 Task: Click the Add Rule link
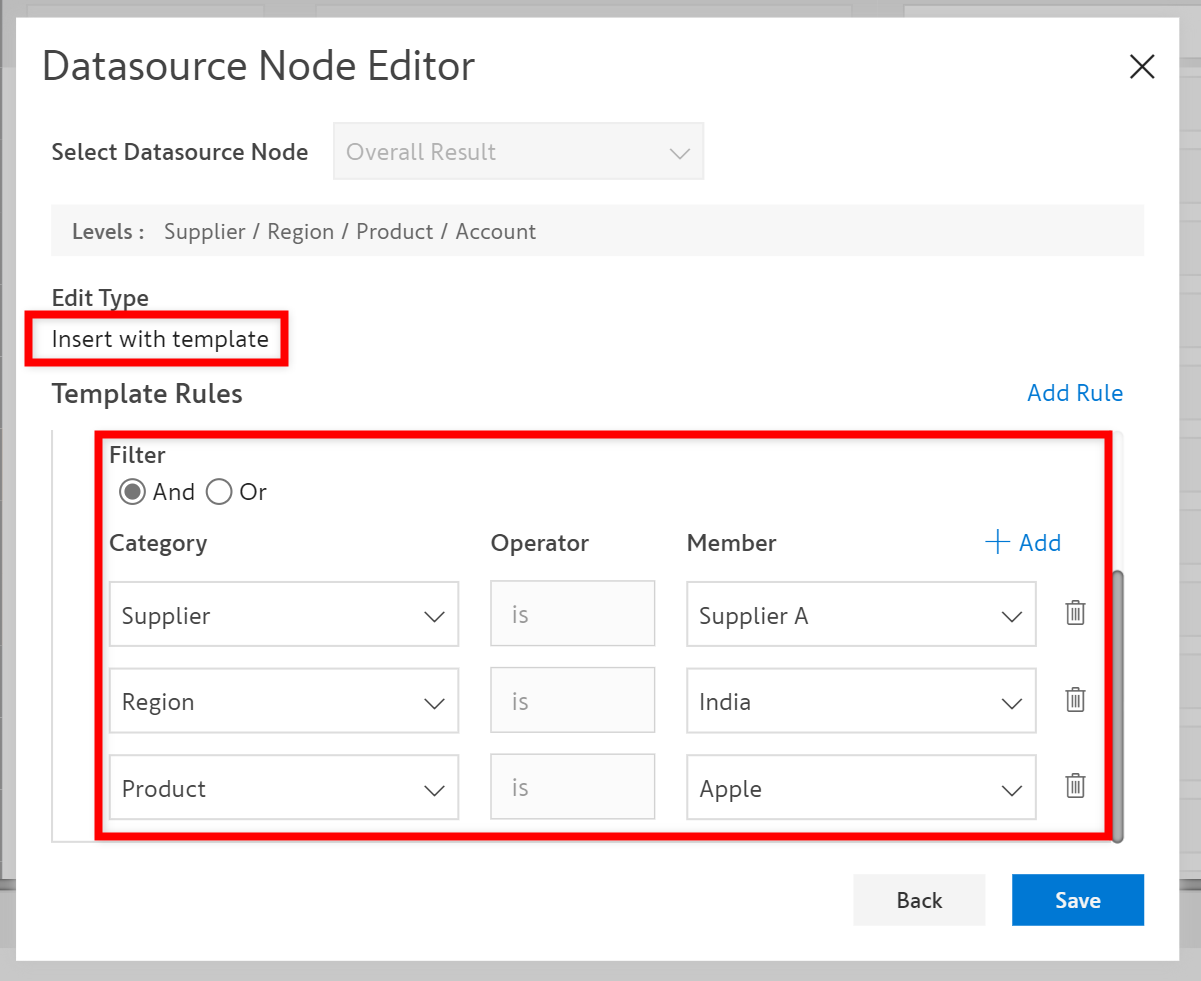[x=1074, y=393]
